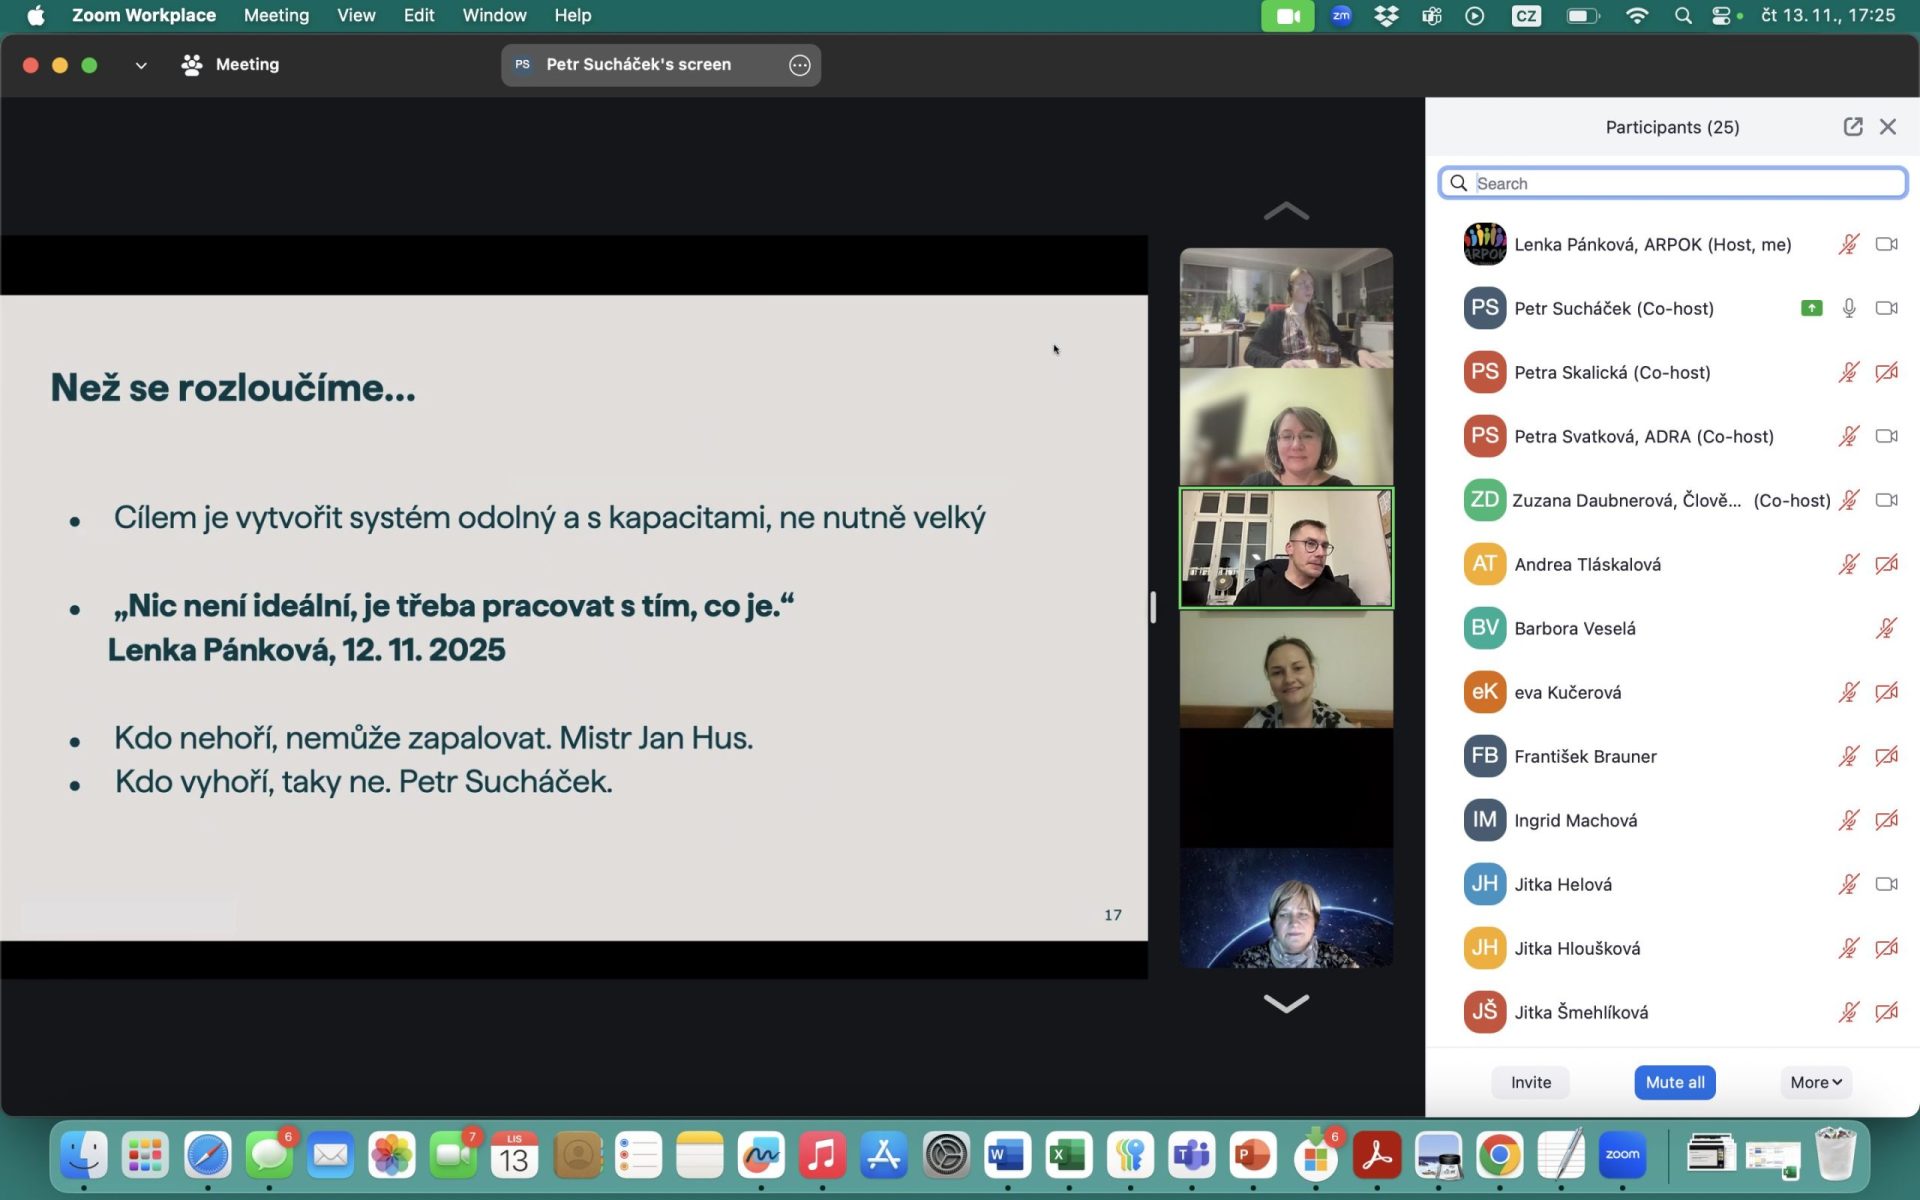The width and height of the screenshot is (1920, 1200).
Task: Open the chevron dropdown beside window controls
Action: 141,65
